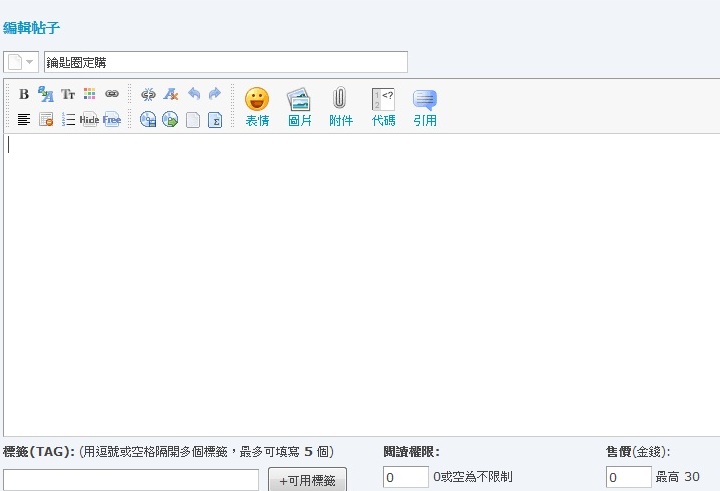Click the blank page icon
This screenshot has height=491, width=720.
pos(193,120)
